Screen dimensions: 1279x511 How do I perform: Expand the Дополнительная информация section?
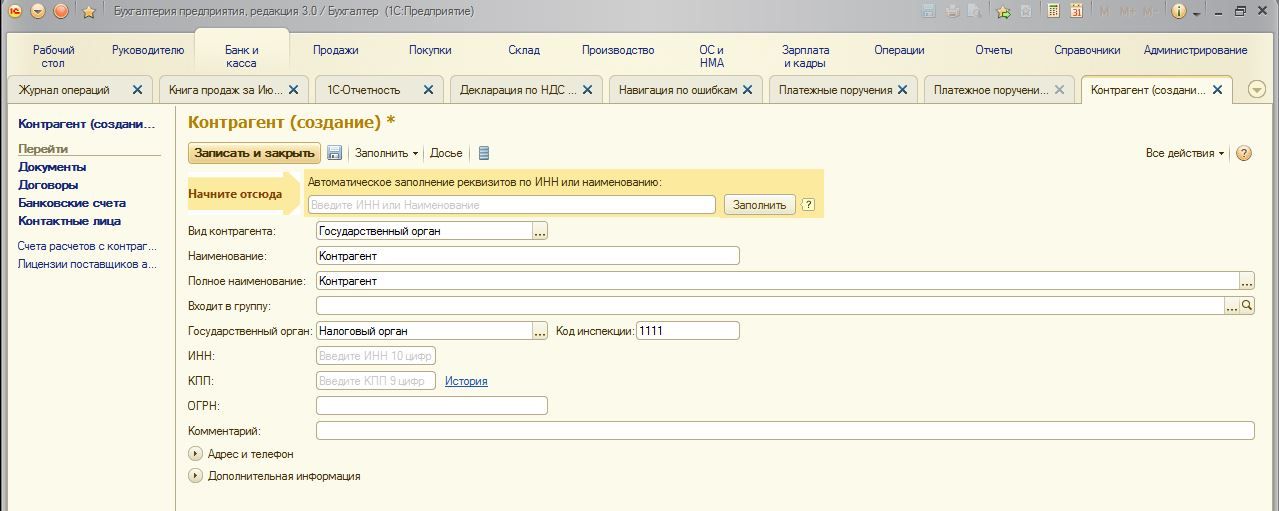(195, 476)
